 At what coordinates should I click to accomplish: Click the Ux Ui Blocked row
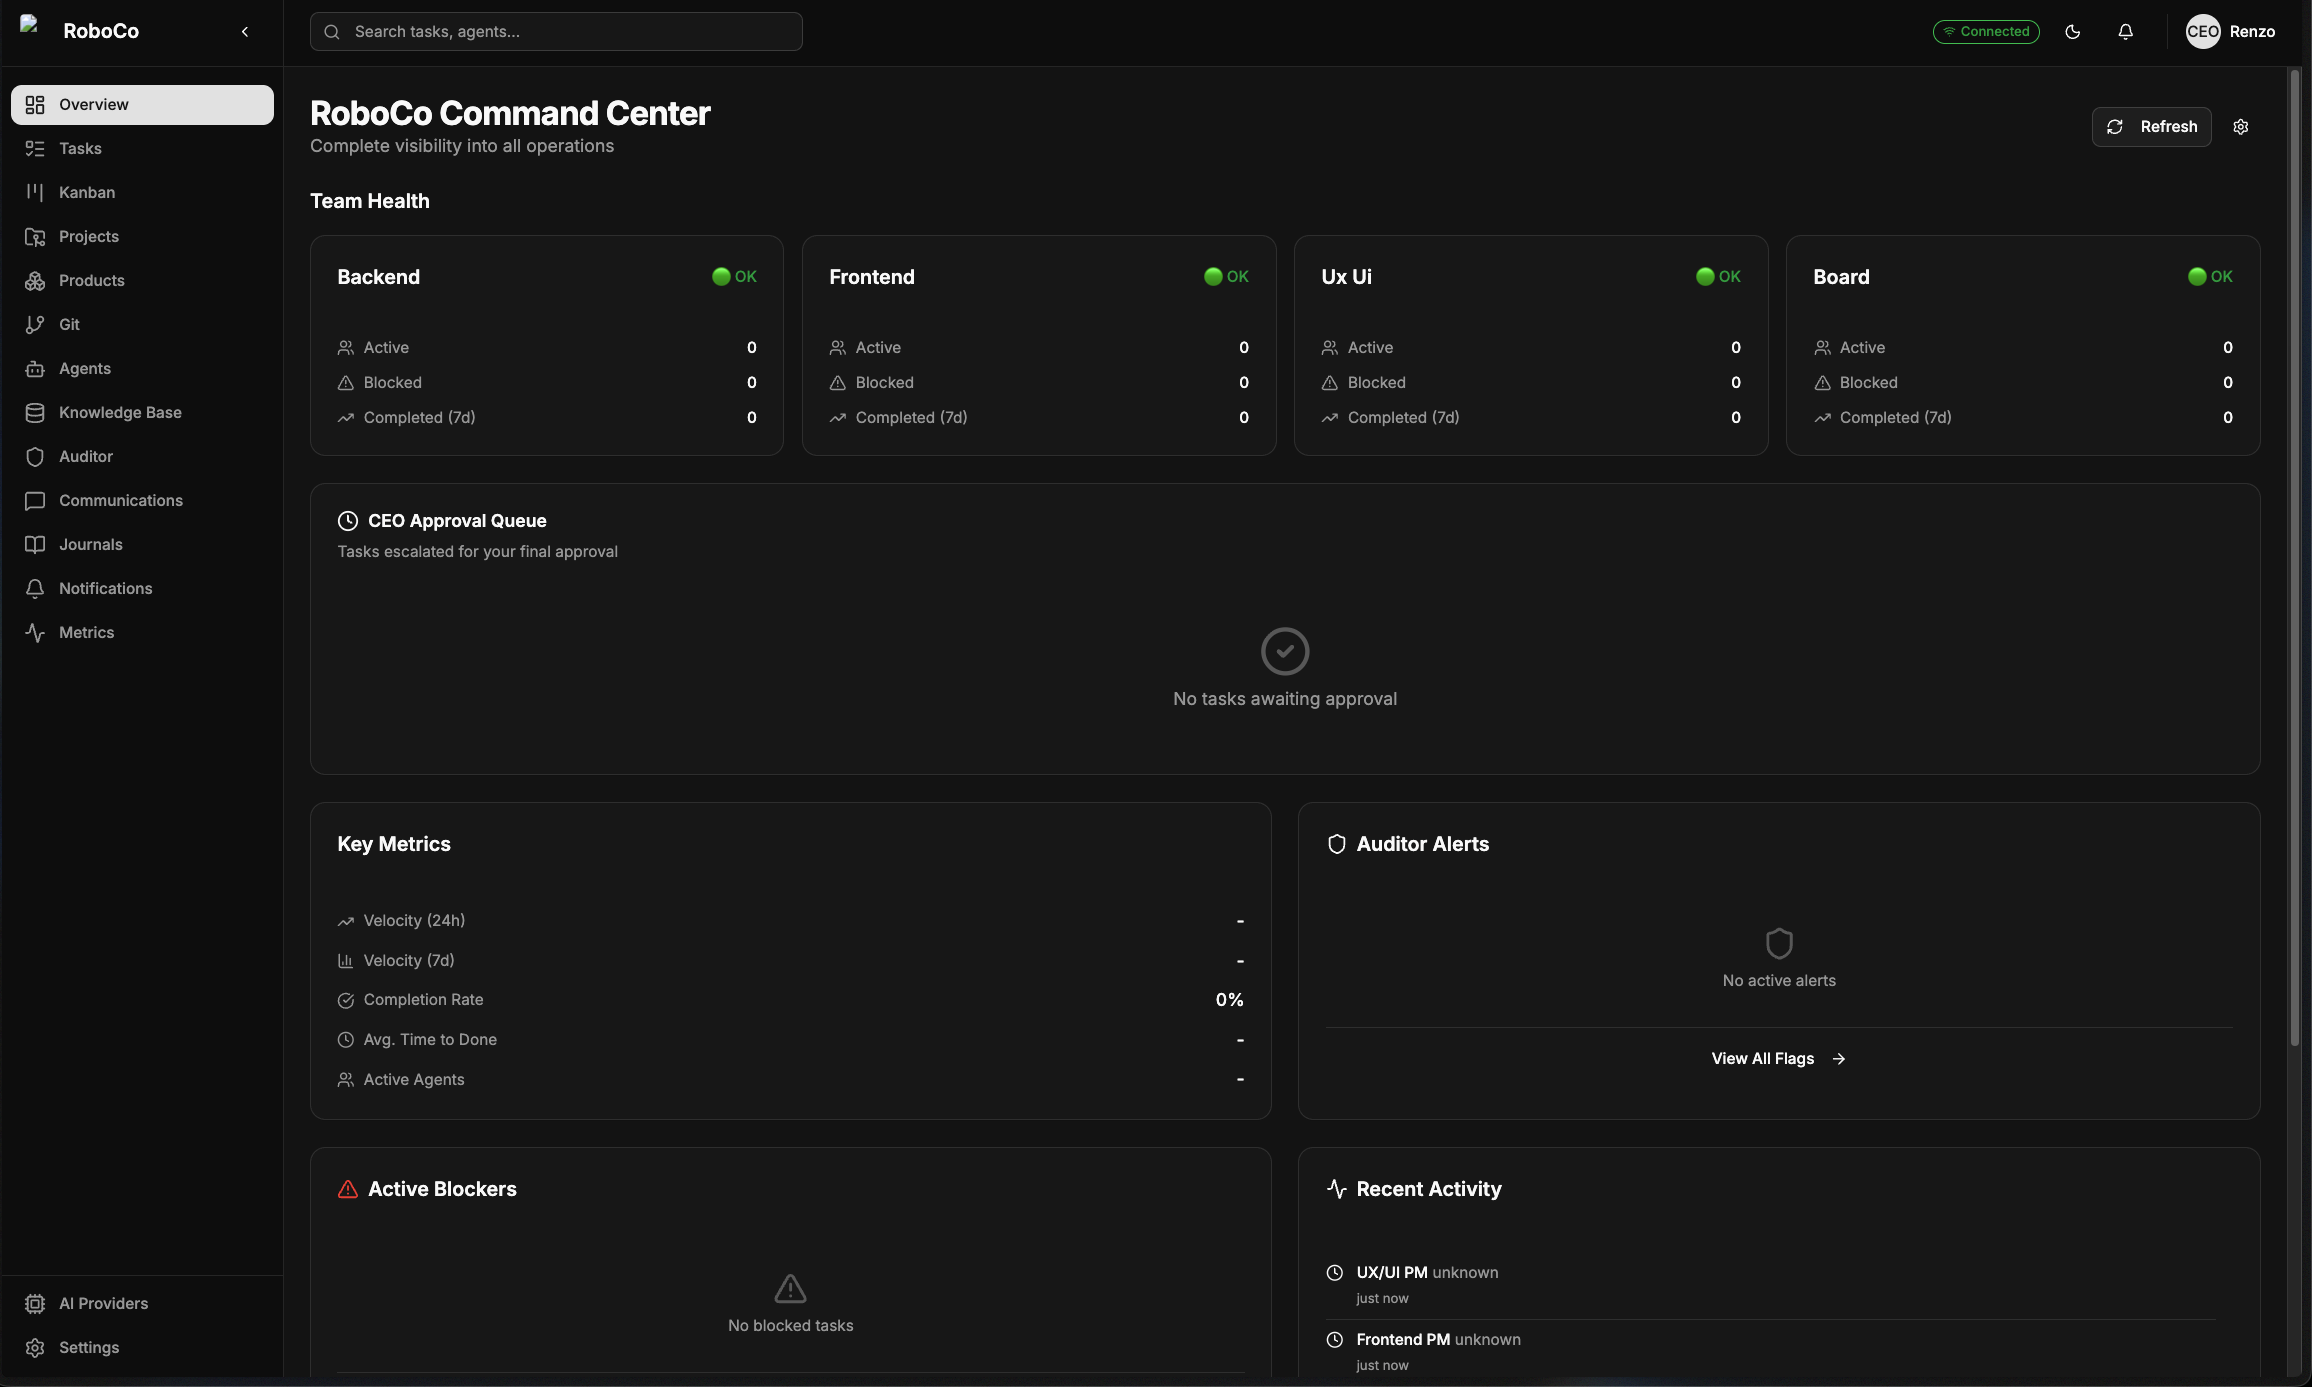1531,383
